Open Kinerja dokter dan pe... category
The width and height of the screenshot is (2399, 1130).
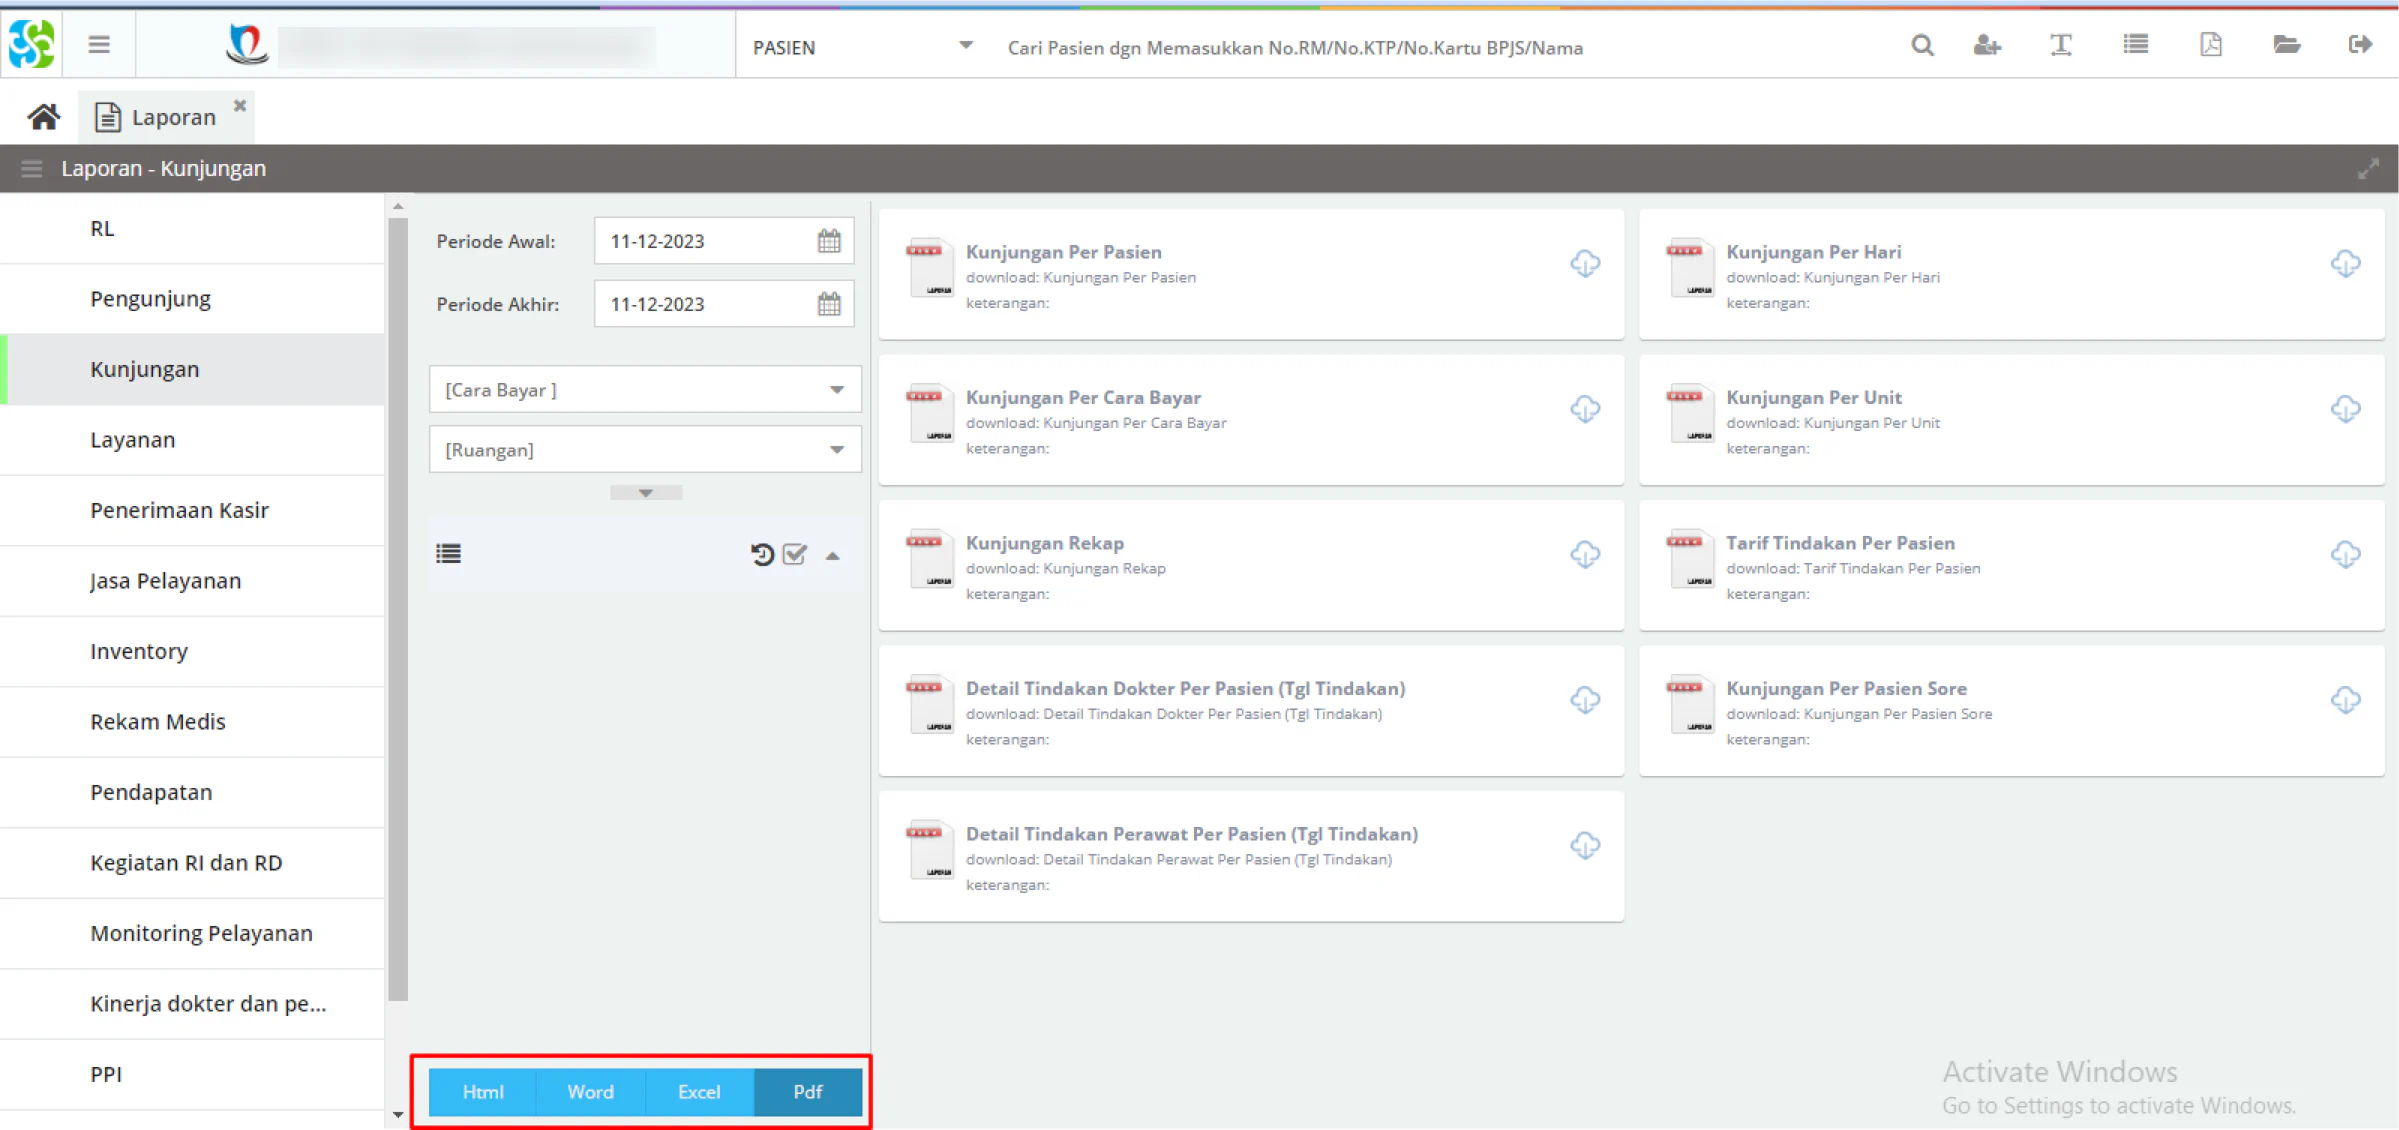pos(192,1004)
